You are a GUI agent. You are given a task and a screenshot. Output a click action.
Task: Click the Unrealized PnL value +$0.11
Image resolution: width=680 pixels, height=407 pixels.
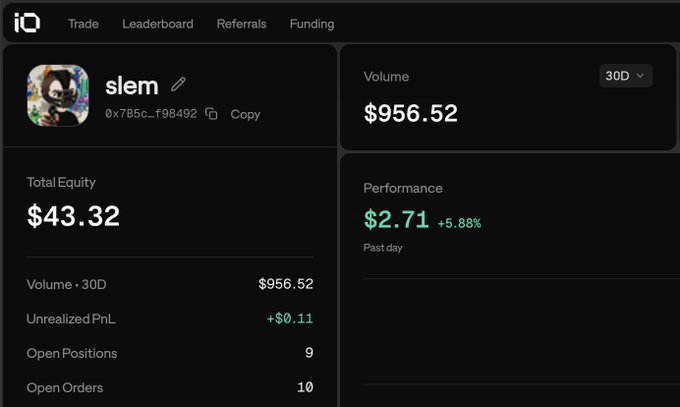point(290,318)
